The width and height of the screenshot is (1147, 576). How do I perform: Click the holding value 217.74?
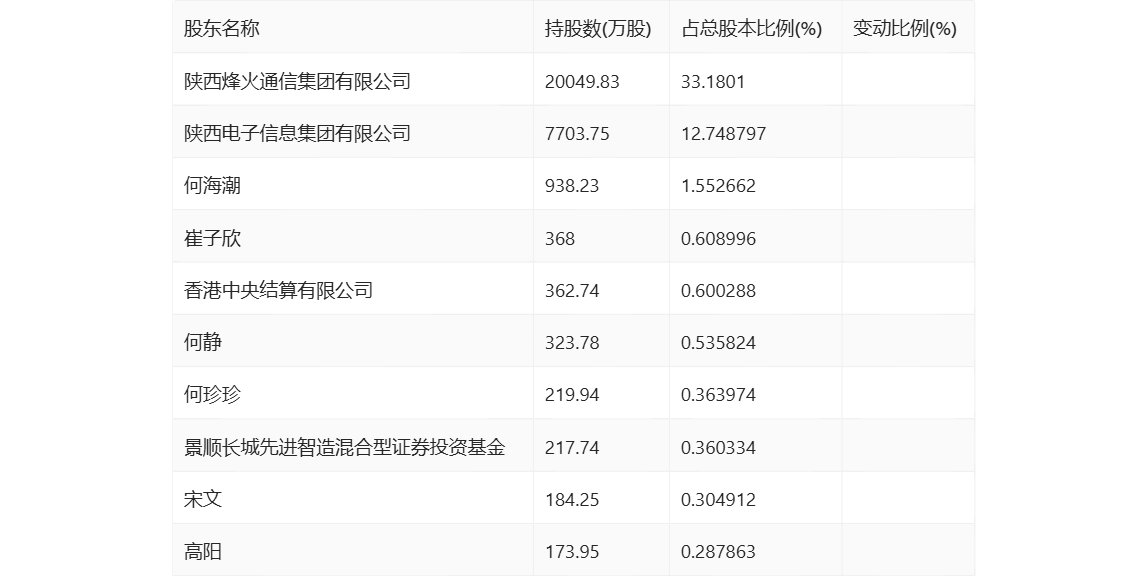pos(572,447)
